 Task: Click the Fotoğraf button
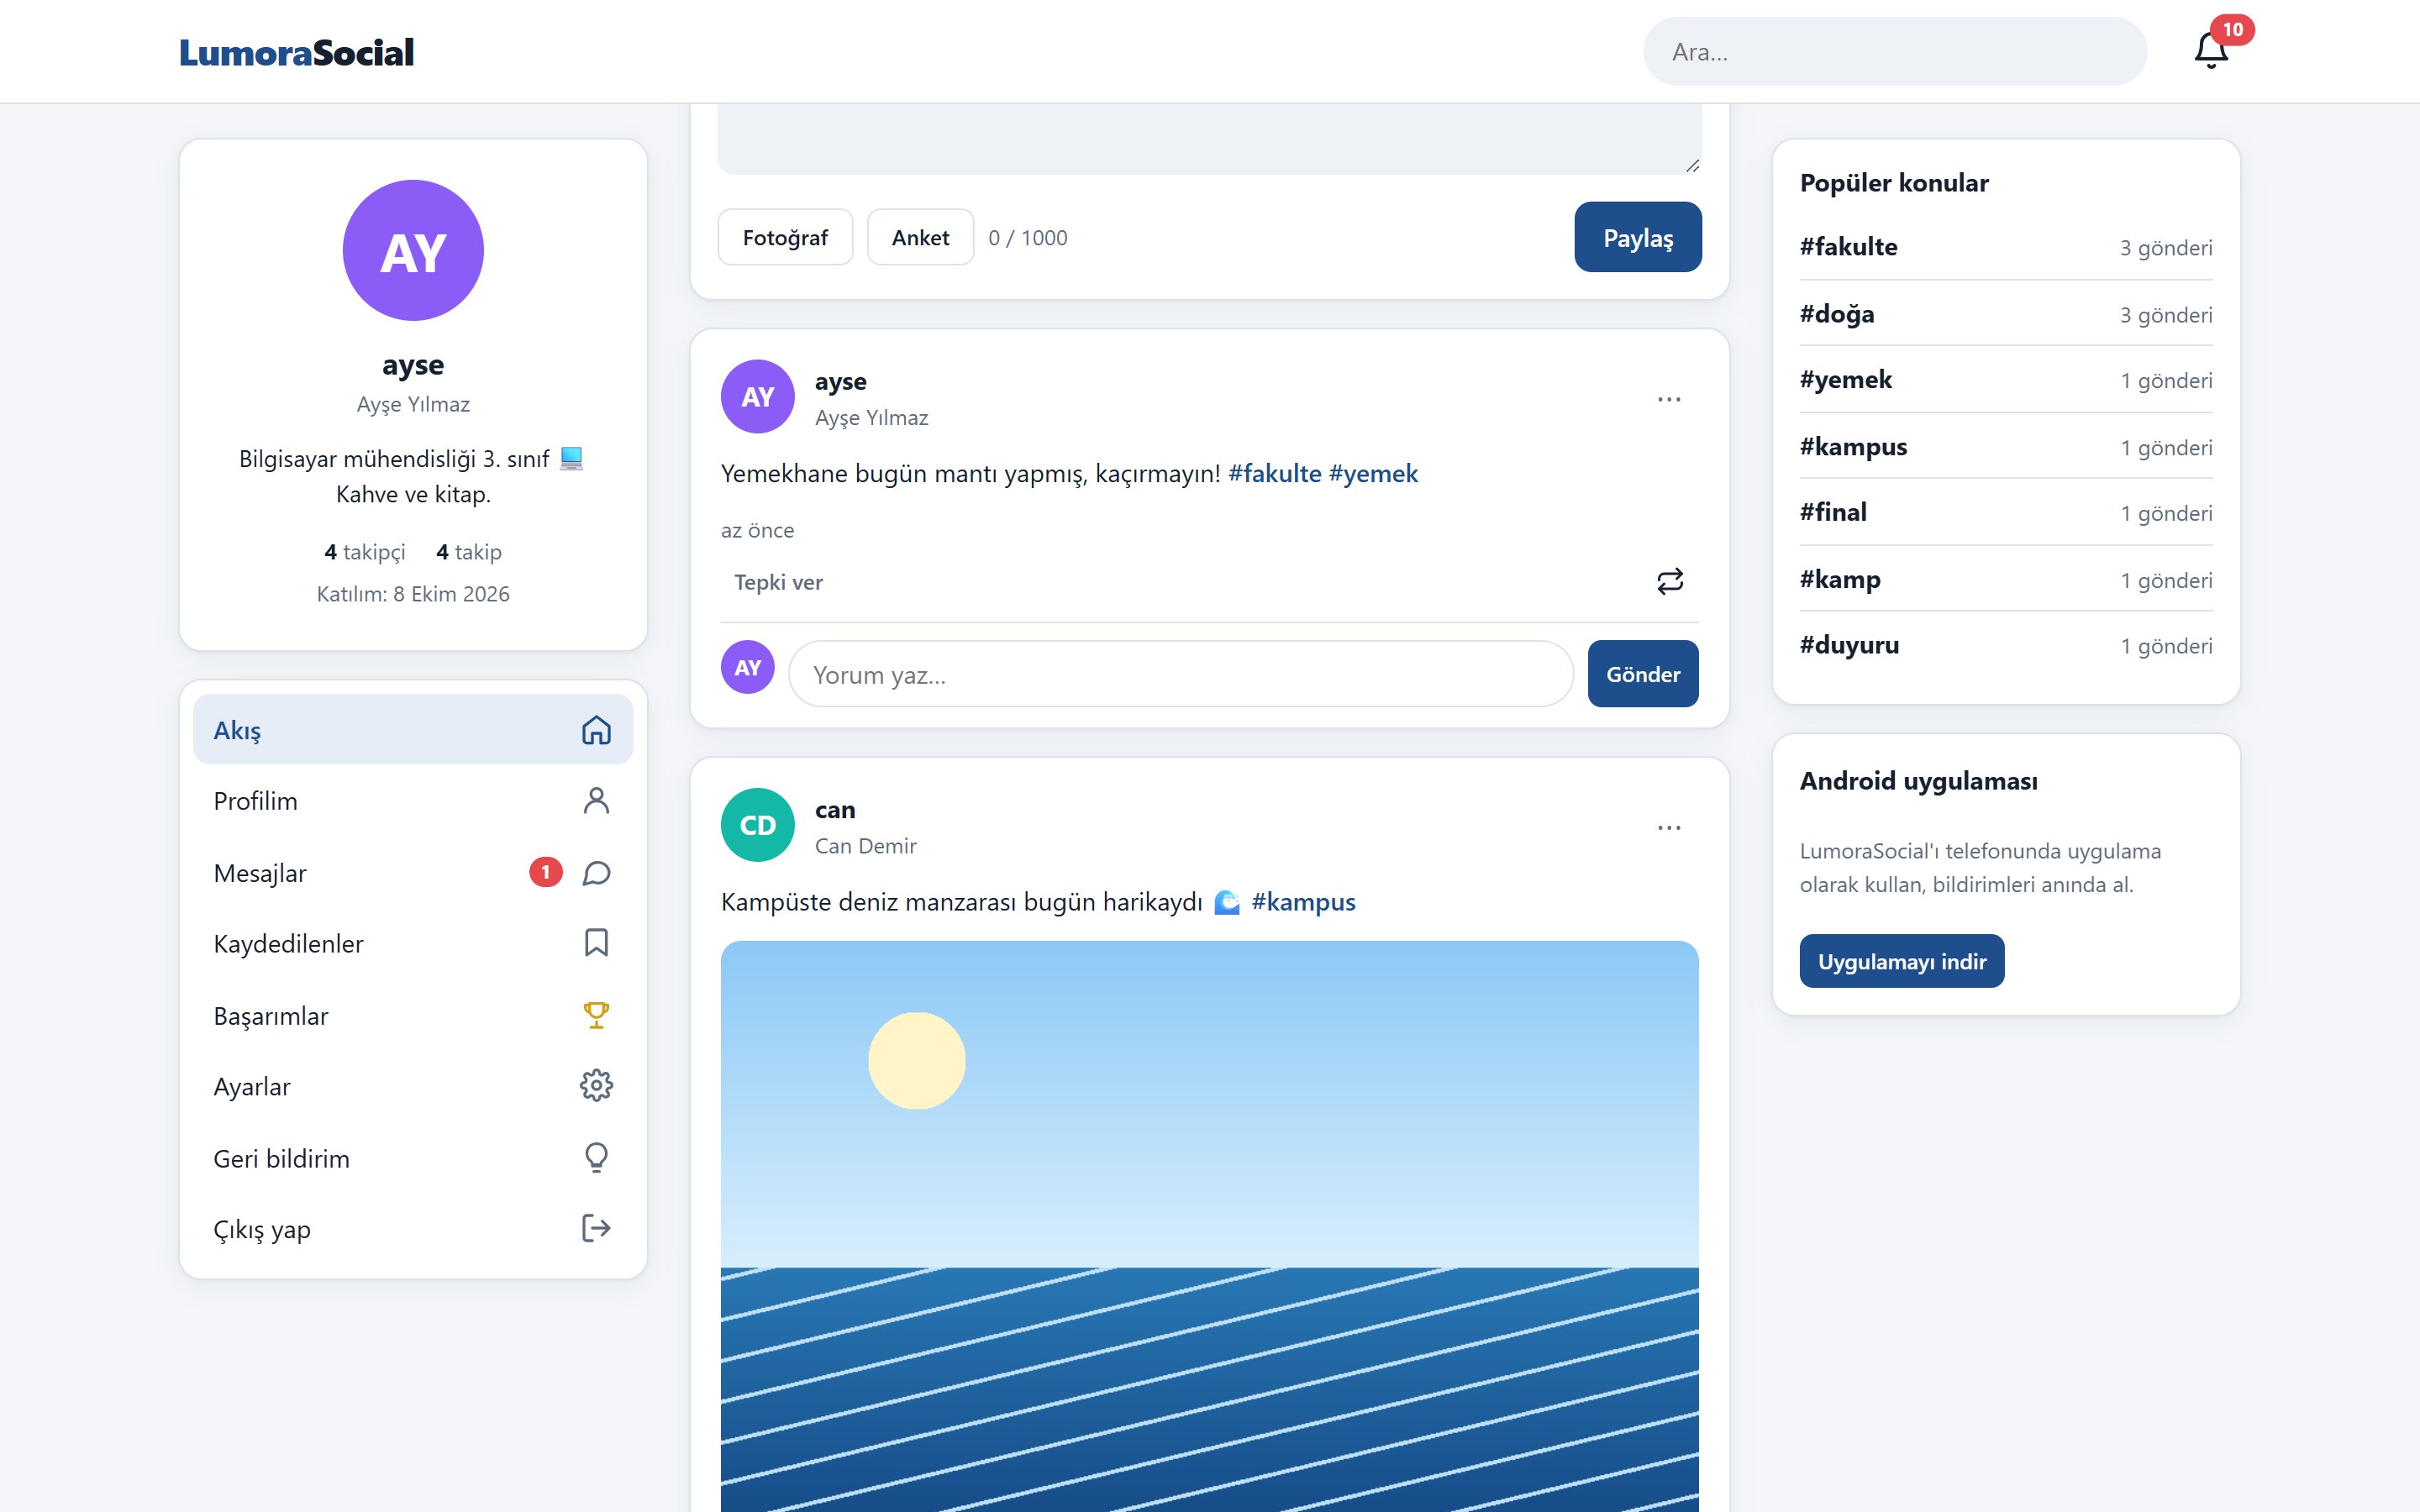click(785, 237)
